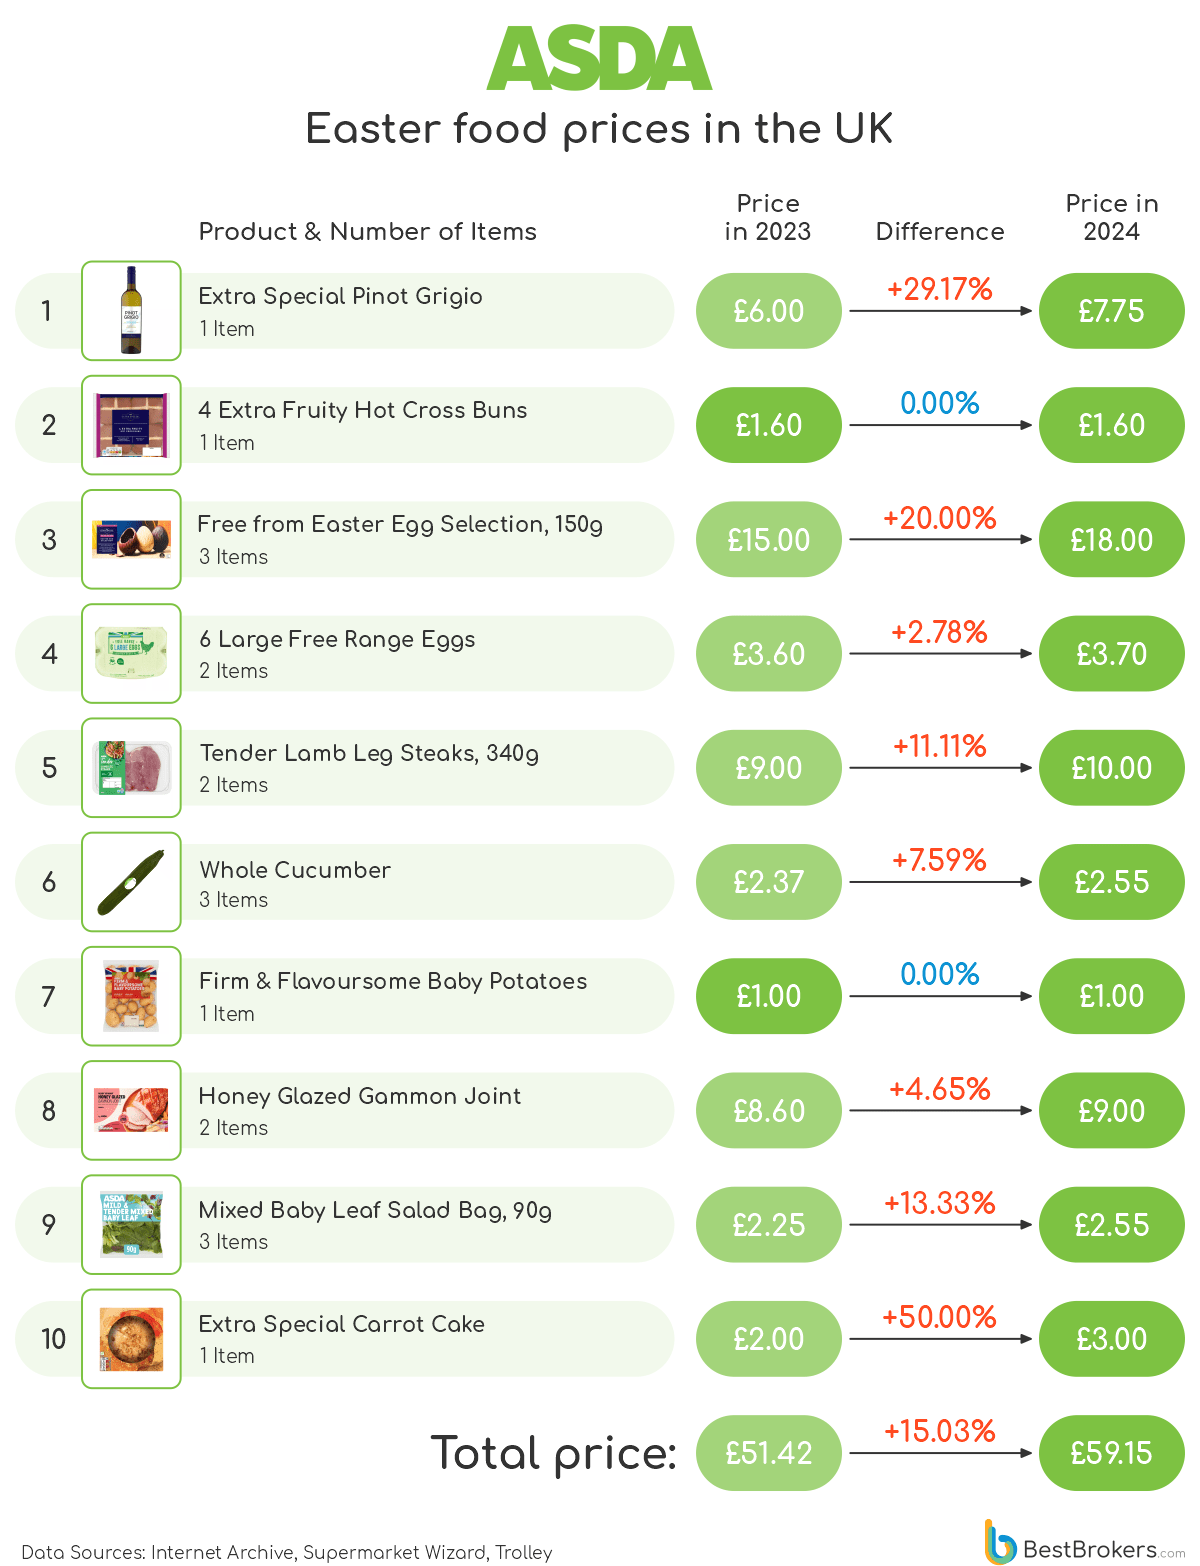Select the Easter Egg Selection thumbnail
Screen dimensions: 1200x1566
(x=131, y=539)
